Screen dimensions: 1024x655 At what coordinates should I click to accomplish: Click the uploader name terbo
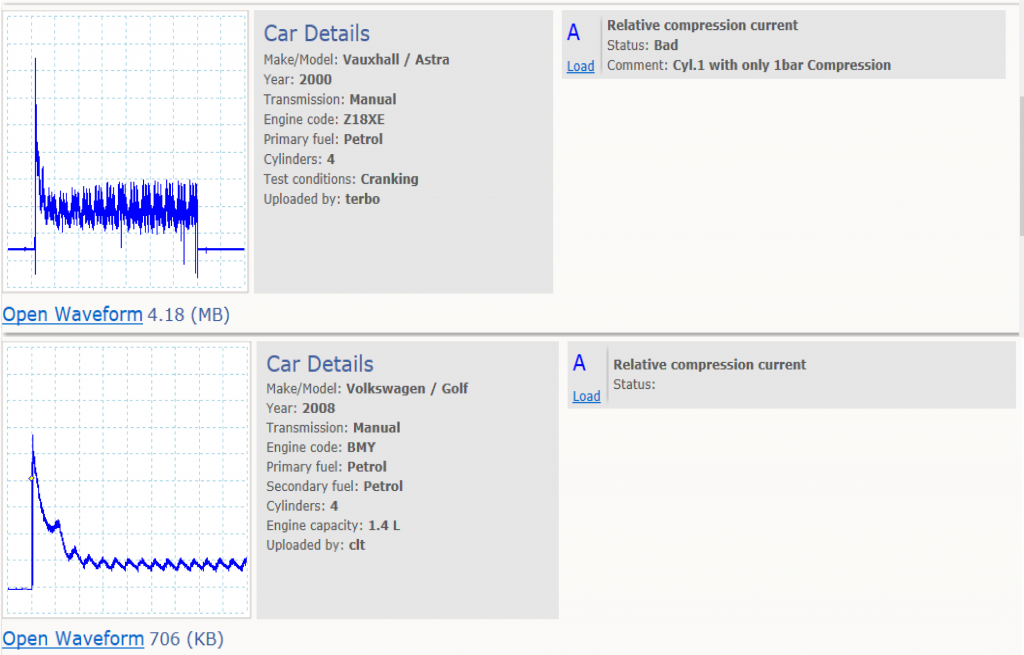(x=362, y=199)
